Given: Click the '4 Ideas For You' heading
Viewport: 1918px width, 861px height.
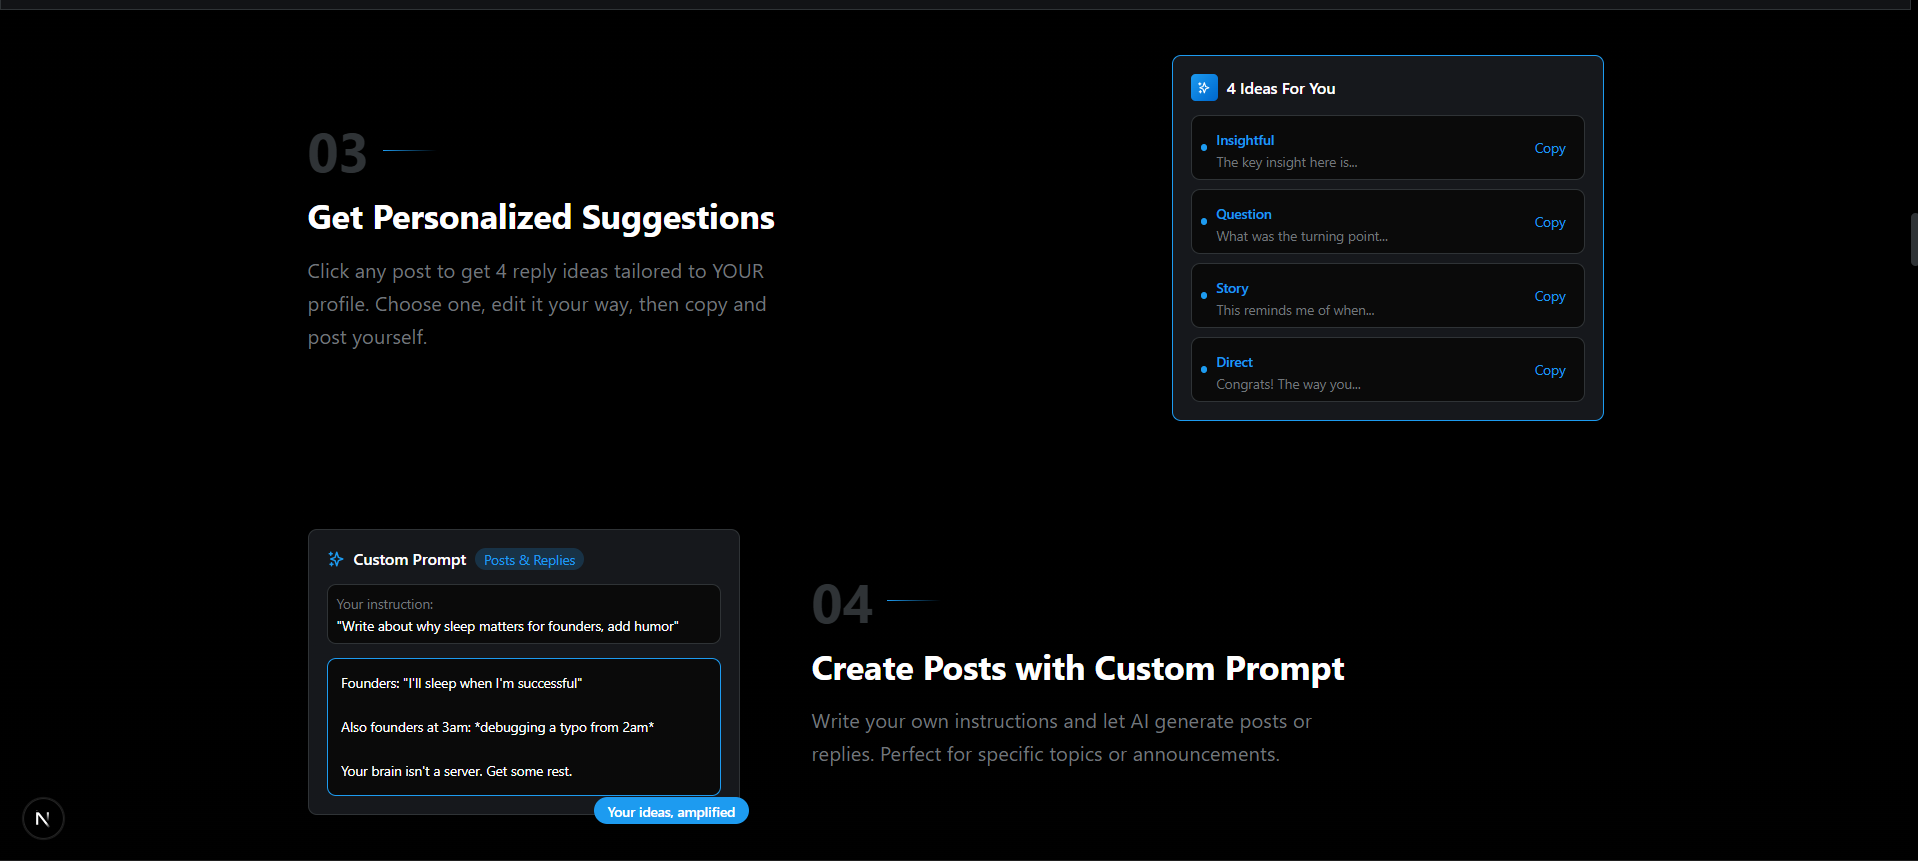Looking at the screenshot, I should pos(1281,88).
